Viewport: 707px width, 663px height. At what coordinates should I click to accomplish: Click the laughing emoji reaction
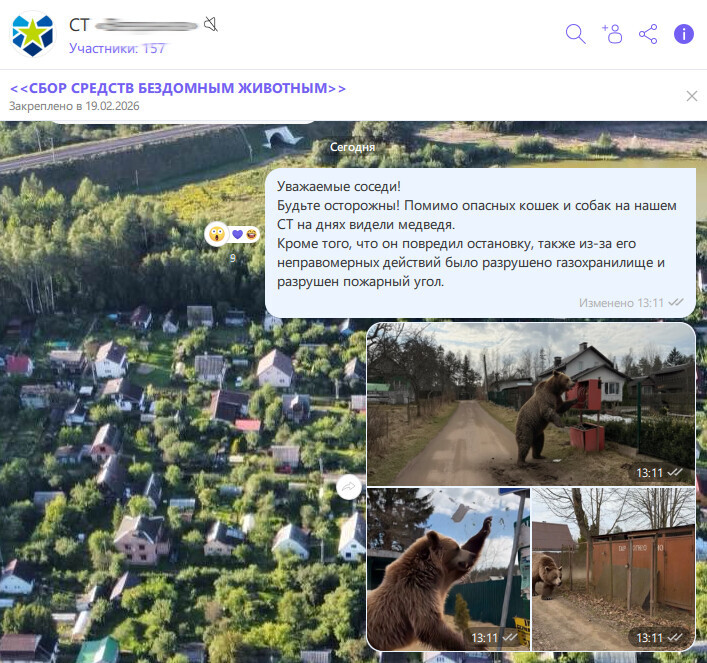(251, 234)
